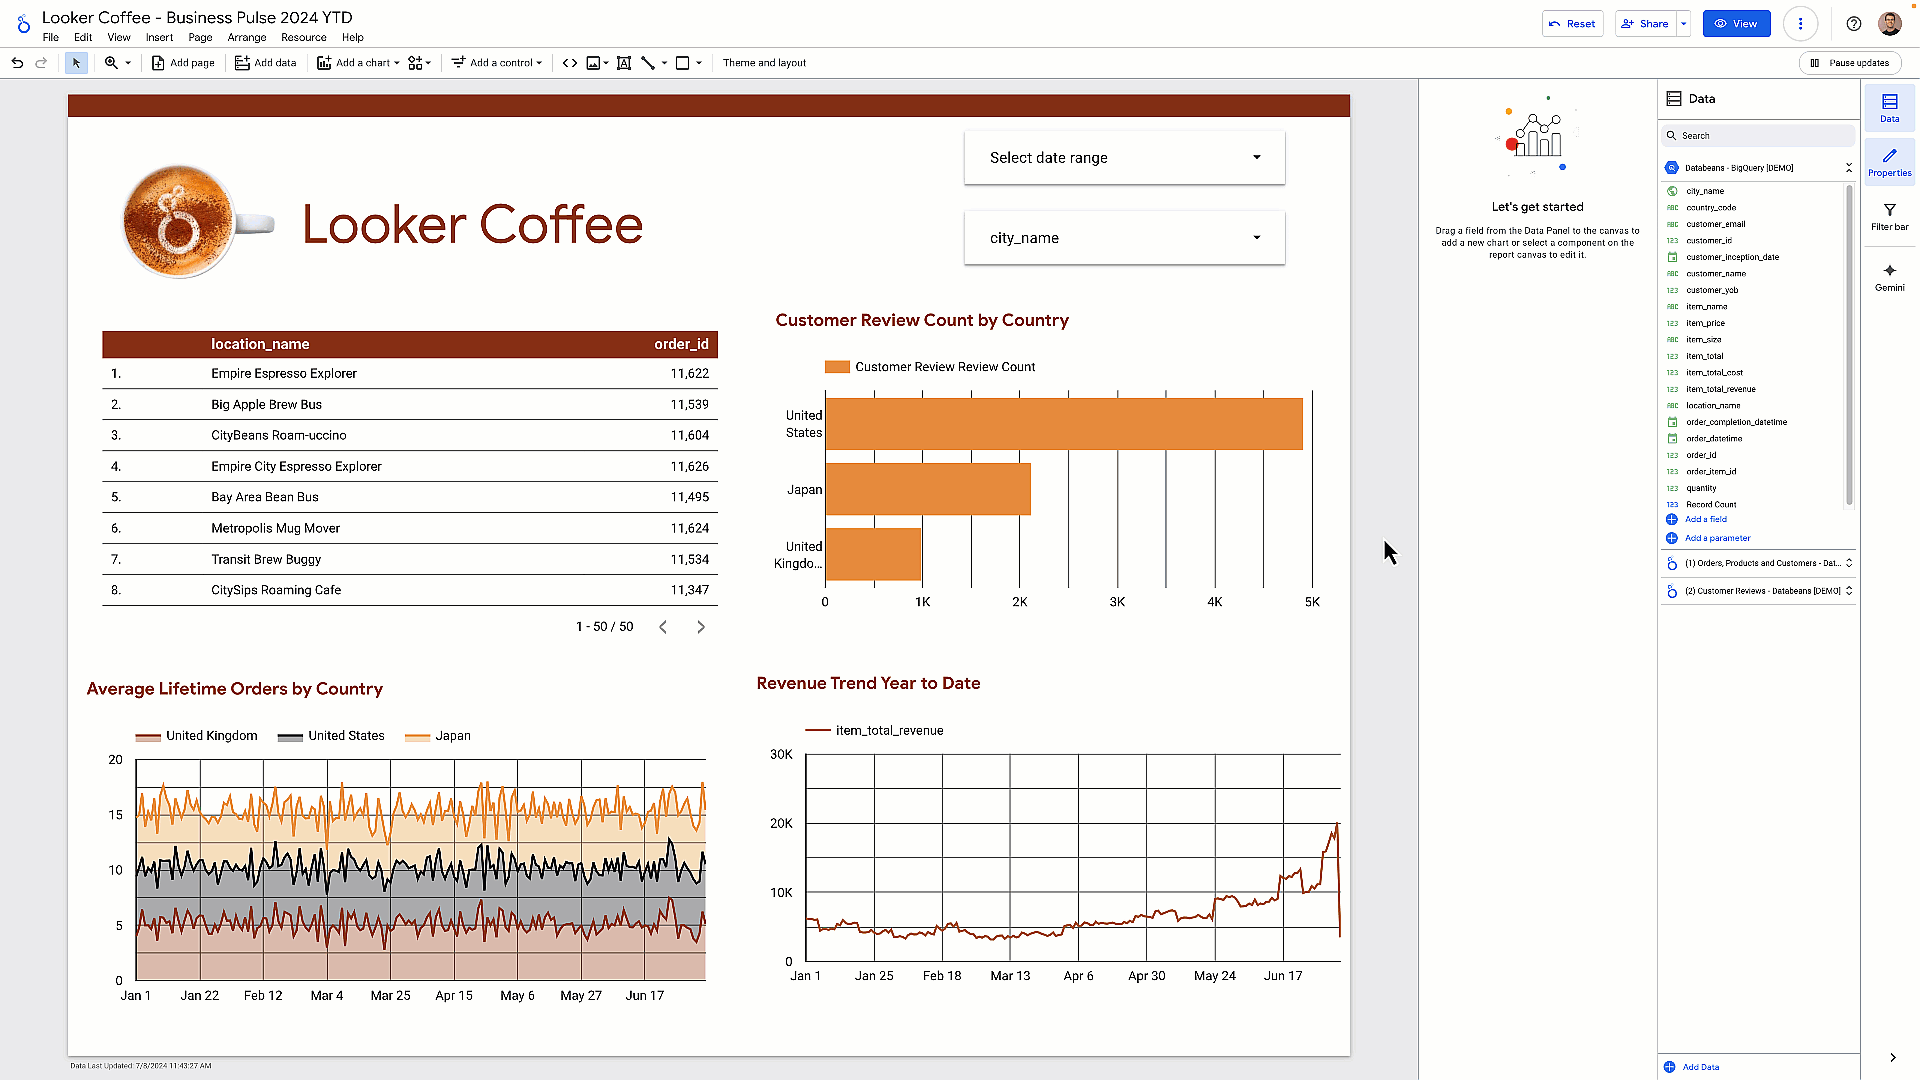Viewport: 1920px width, 1080px height.
Task: Open the Insert menu
Action: (159, 38)
